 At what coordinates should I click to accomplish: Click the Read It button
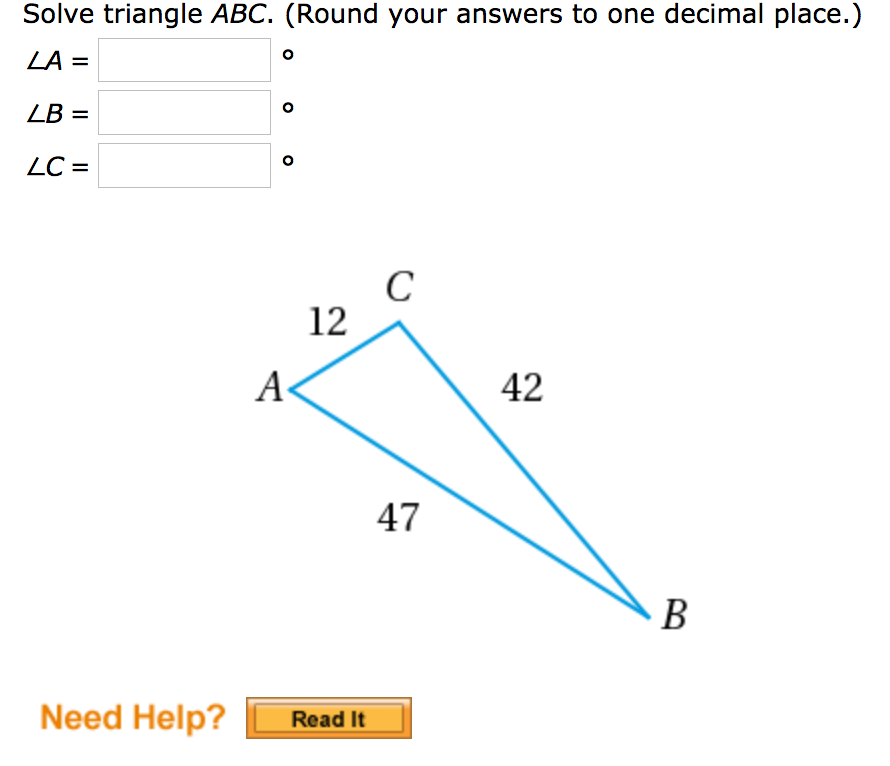click(328, 717)
